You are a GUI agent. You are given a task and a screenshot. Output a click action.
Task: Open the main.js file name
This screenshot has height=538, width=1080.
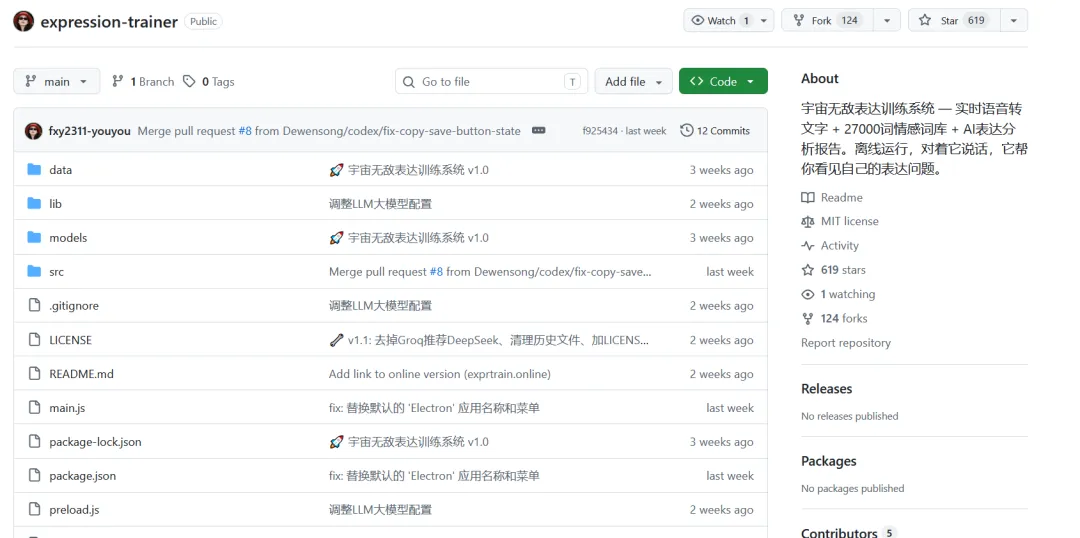coord(67,408)
